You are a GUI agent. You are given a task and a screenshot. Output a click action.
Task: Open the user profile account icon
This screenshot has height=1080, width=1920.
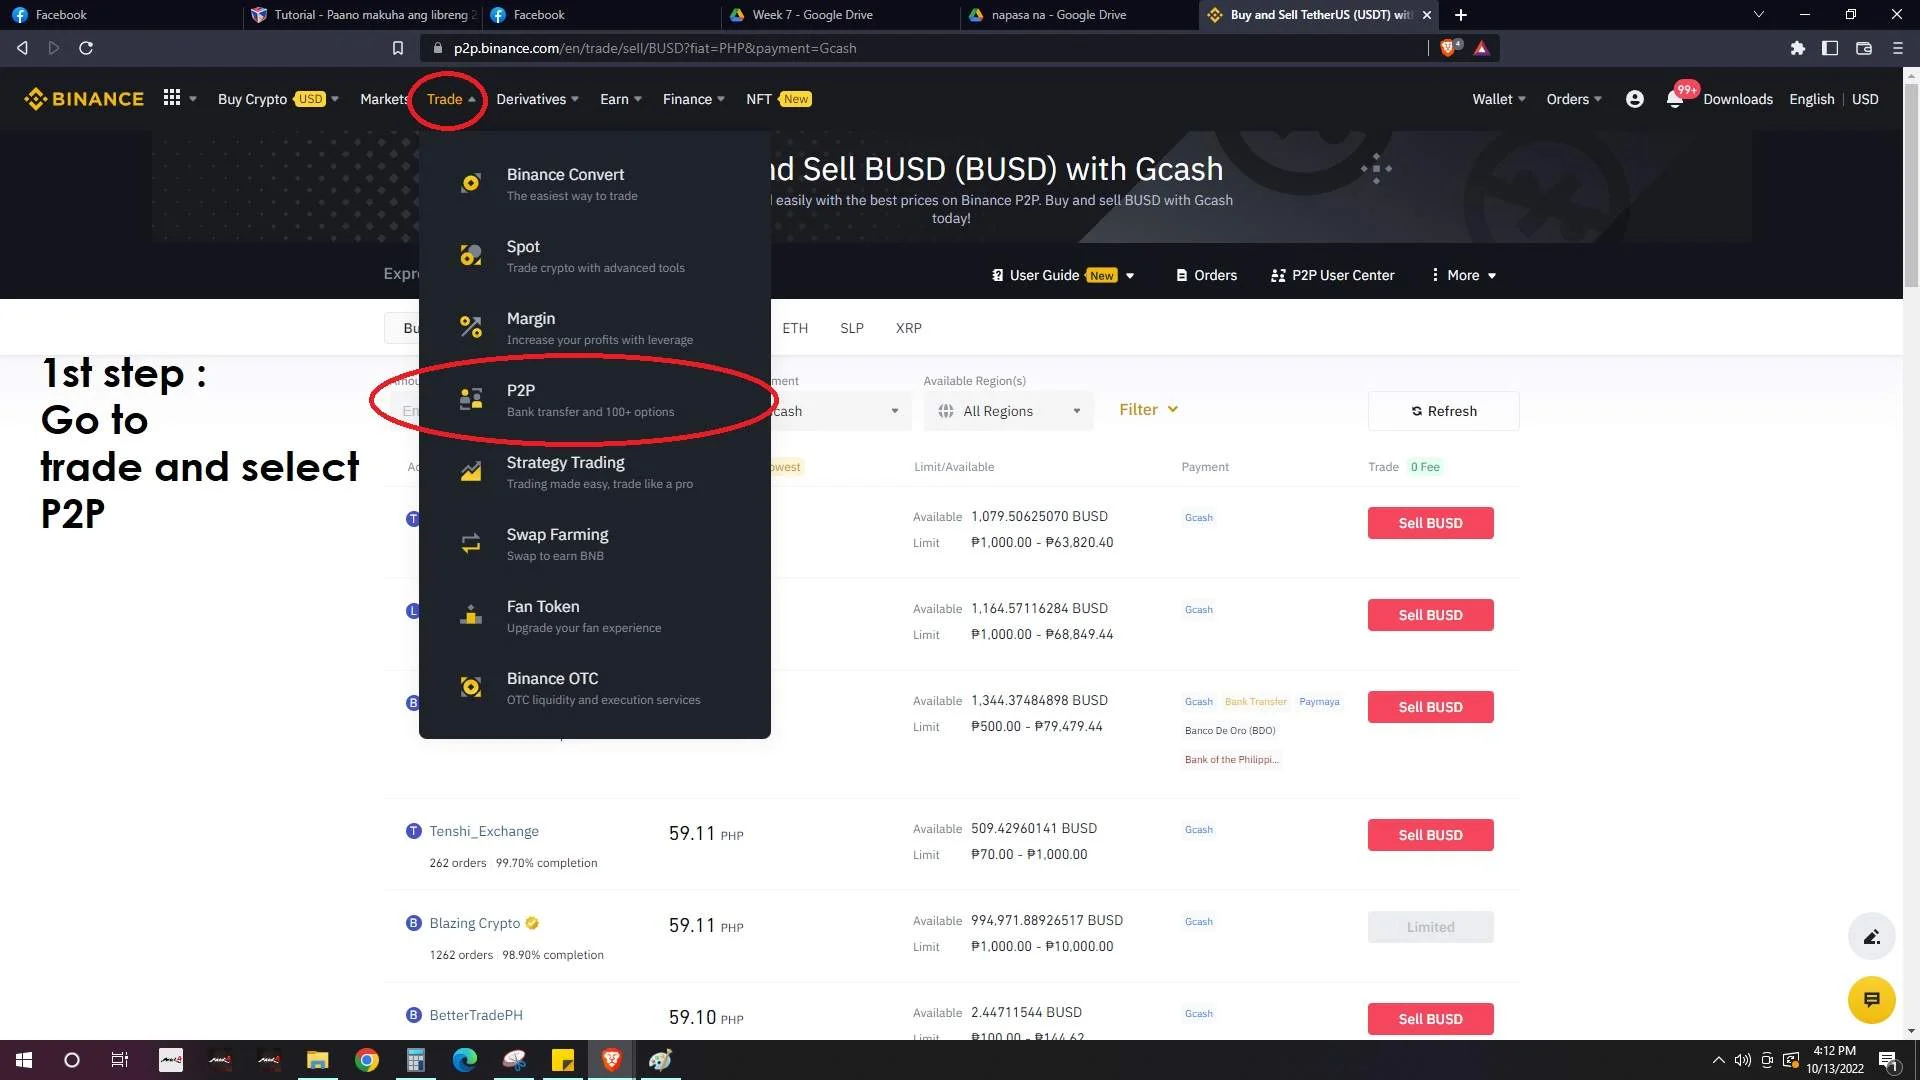pos(1634,99)
